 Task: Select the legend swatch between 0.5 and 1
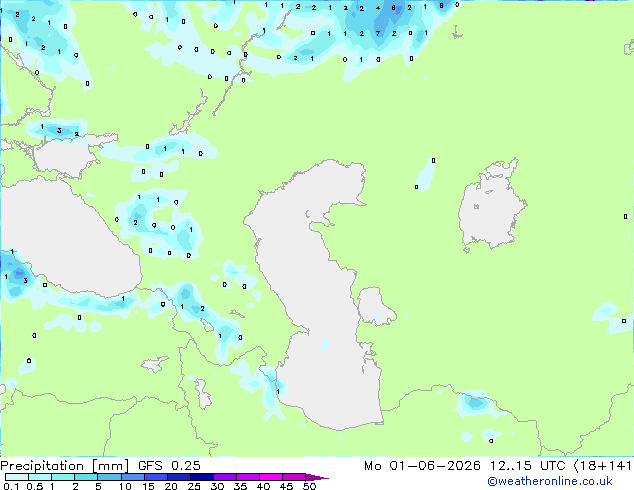pyautogui.click(x=40, y=477)
